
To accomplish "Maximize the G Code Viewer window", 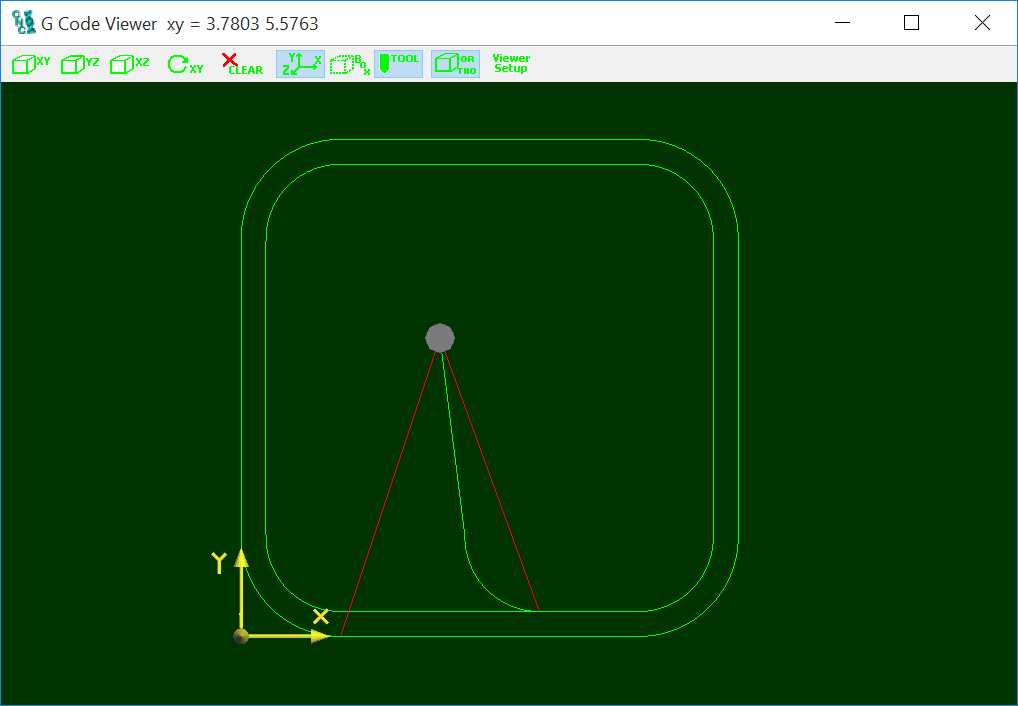I will point(911,23).
